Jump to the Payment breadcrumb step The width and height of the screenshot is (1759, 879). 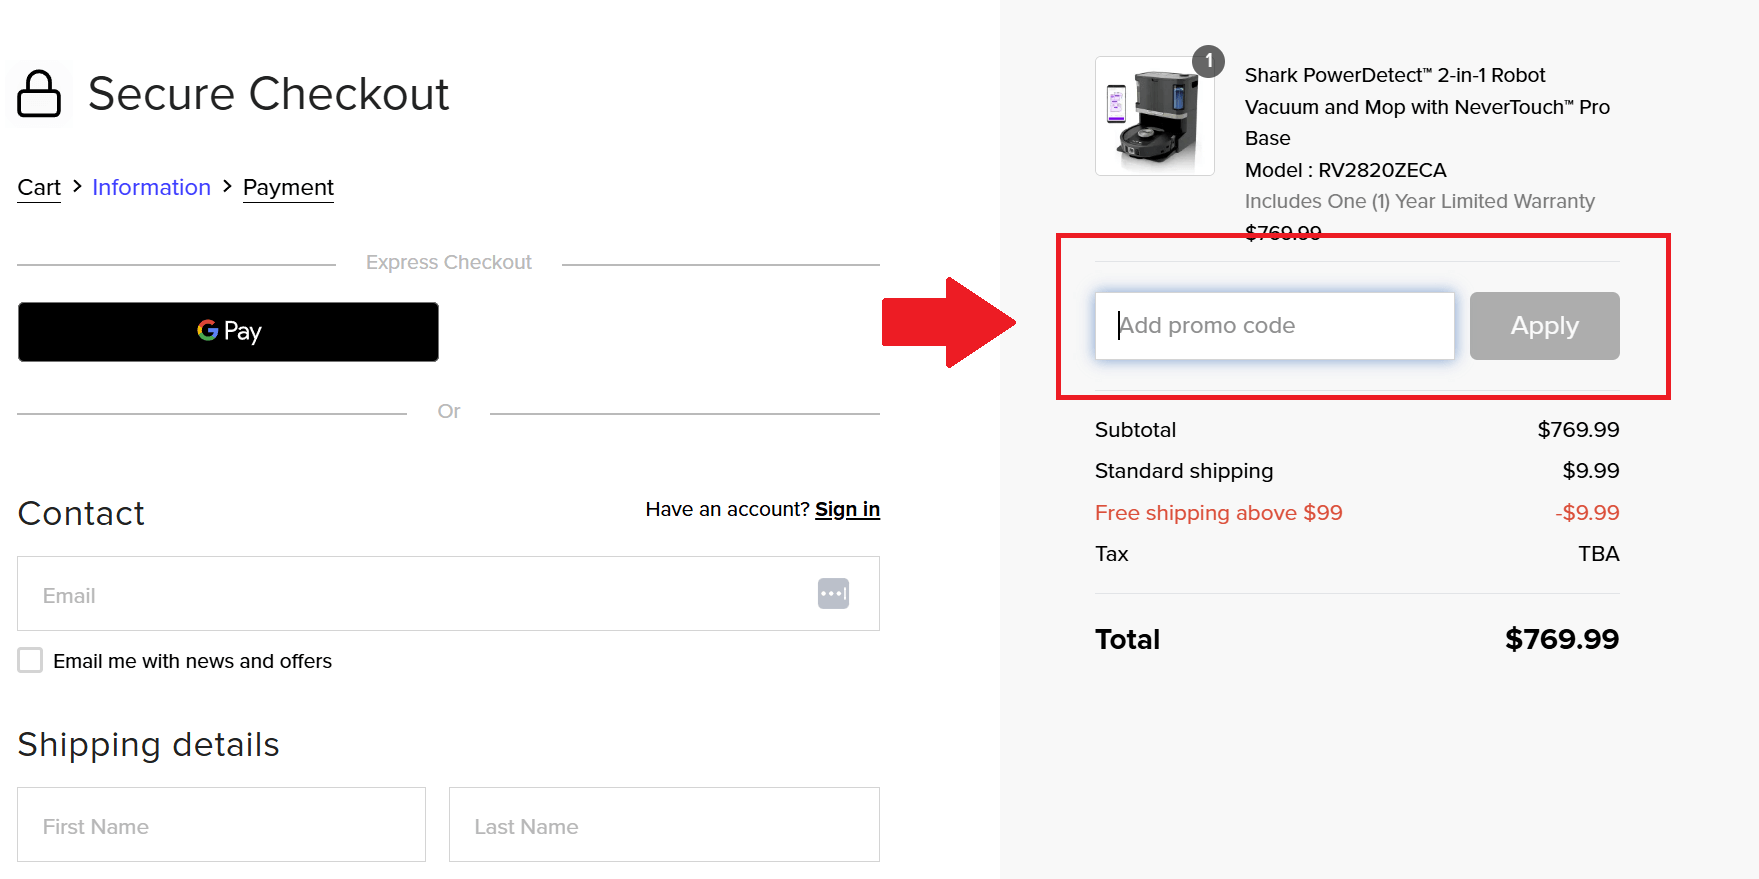pos(288,188)
